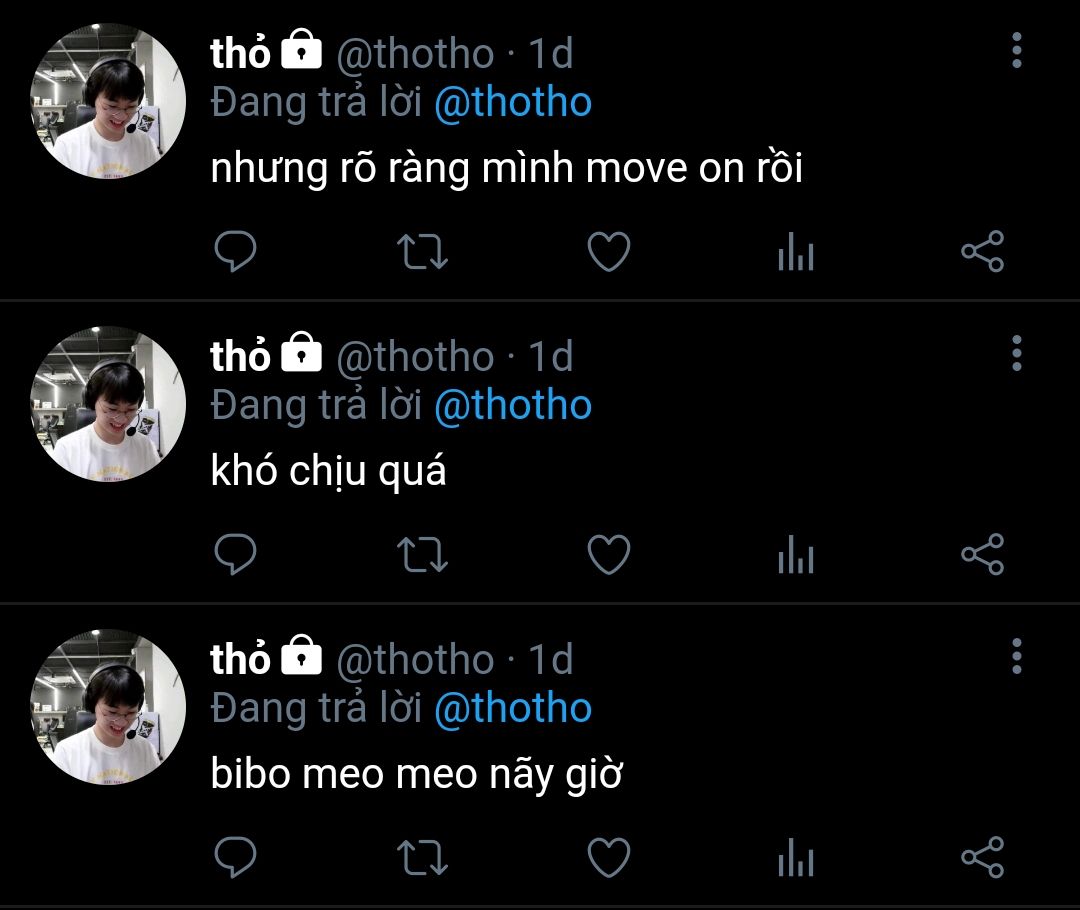Image resolution: width=1080 pixels, height=910 pixels.
Task: View analytics for the "khó chịu quá" tweet
Action: coord(796,555)
